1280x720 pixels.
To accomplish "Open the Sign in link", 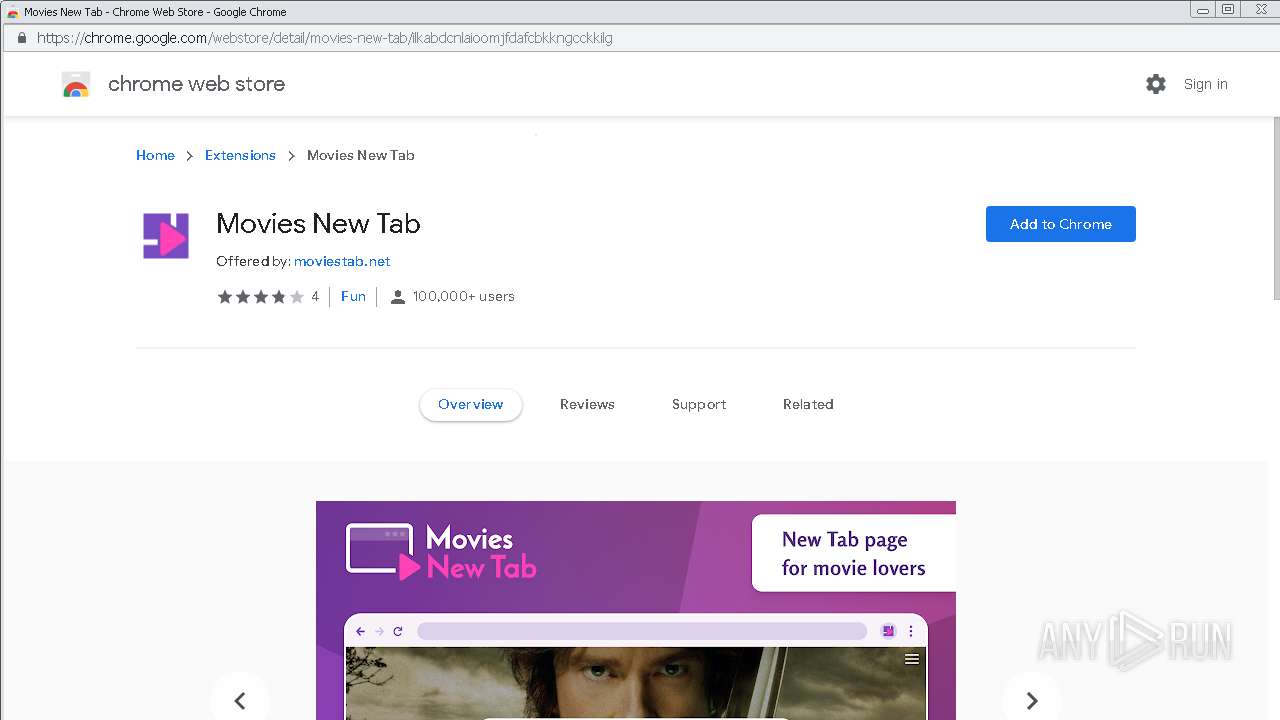I will tap(1205, 84).
